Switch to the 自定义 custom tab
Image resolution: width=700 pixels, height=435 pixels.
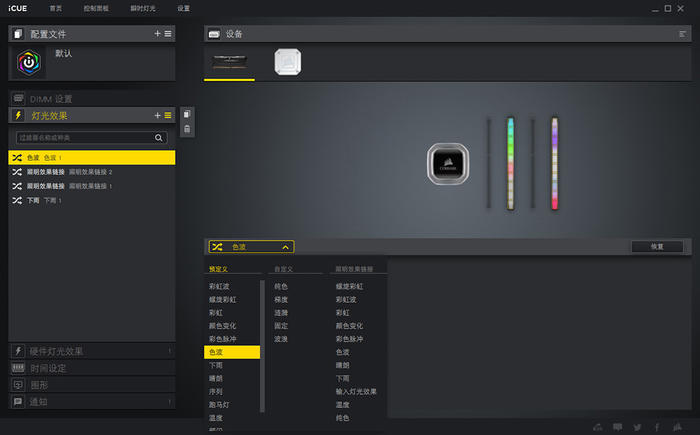(283, 269)
